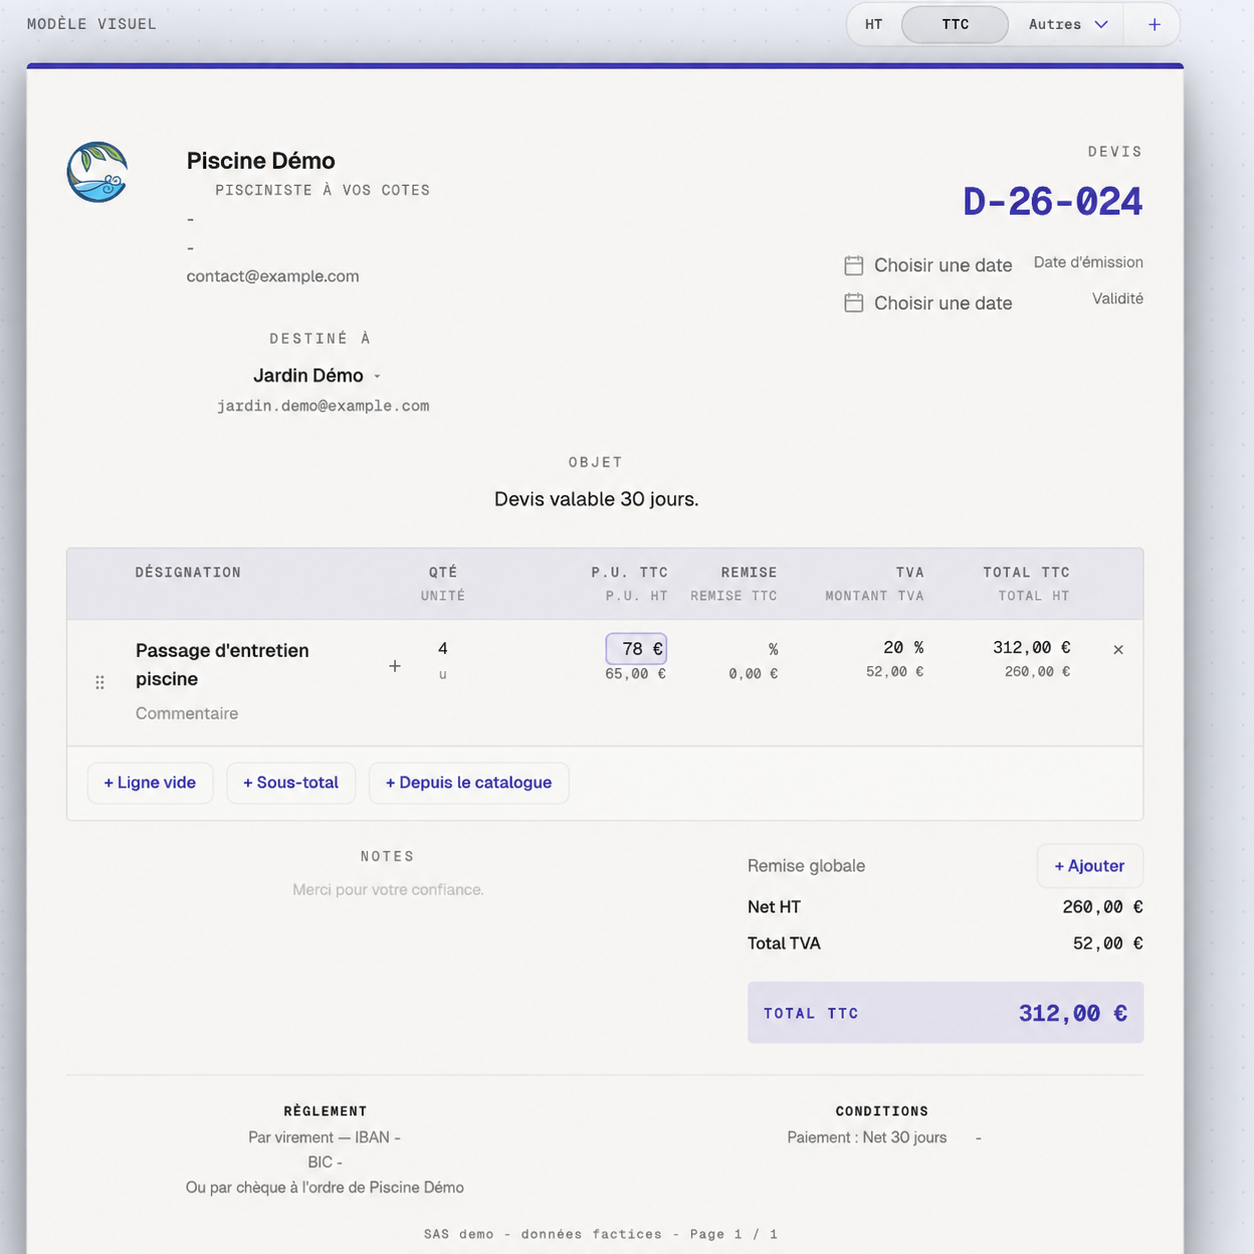Switch to TTC display mode
Viewport: 1254px width, 1254px height.
(955, 24)
